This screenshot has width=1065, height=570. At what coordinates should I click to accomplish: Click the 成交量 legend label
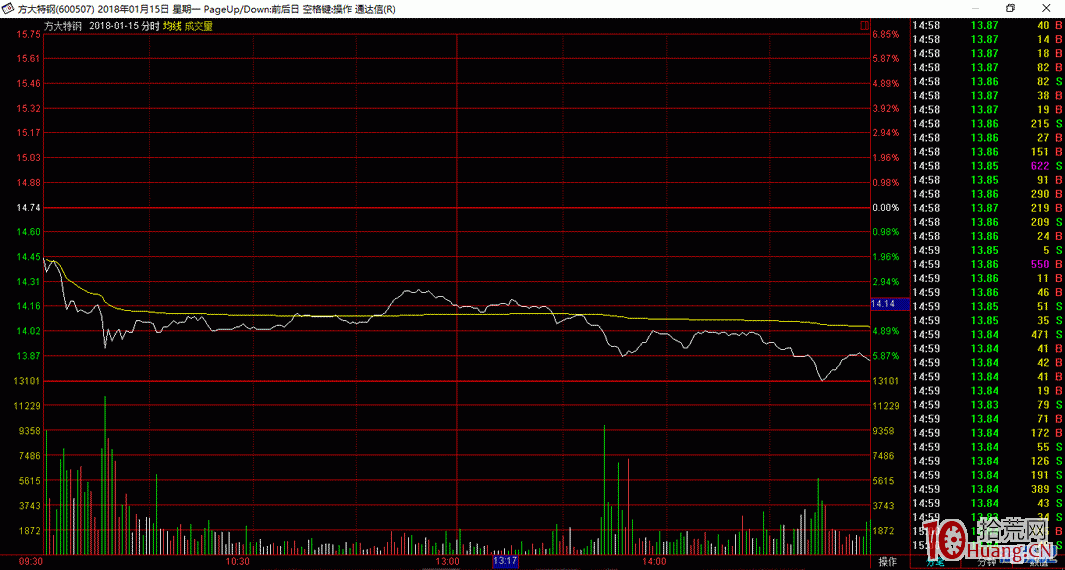click(x=198, y=26)
